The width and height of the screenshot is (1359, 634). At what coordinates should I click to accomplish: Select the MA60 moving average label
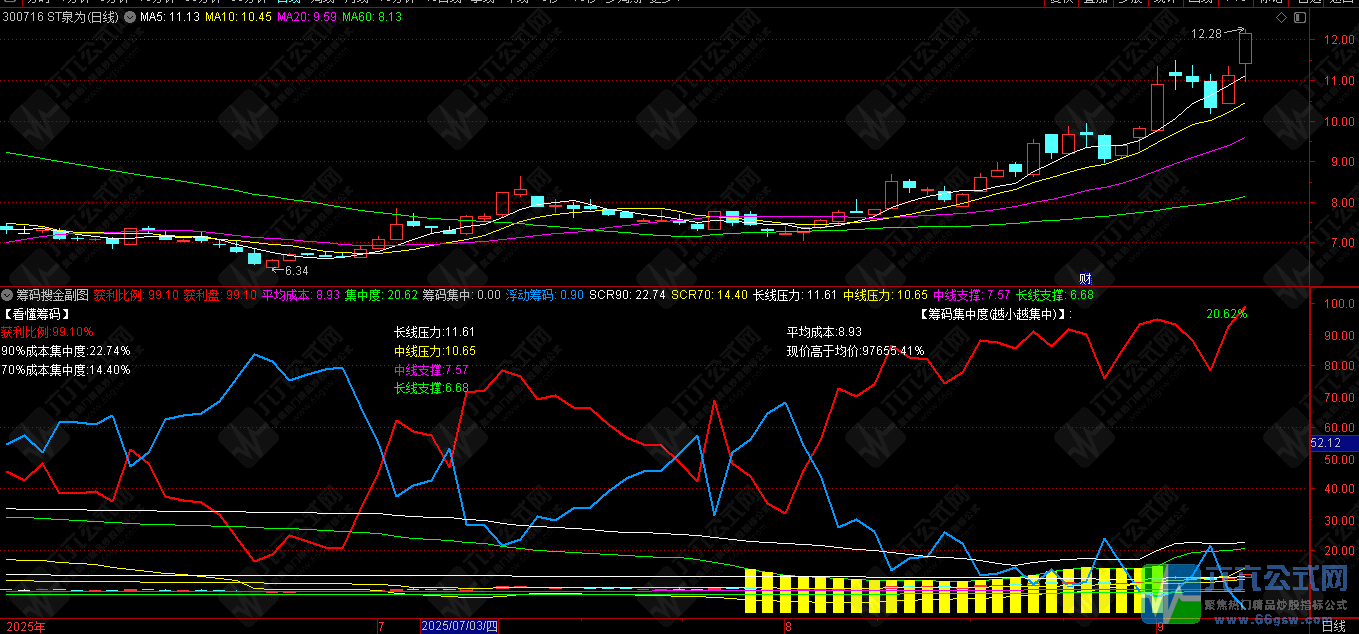pyautogui.click(x=372, y=17)
